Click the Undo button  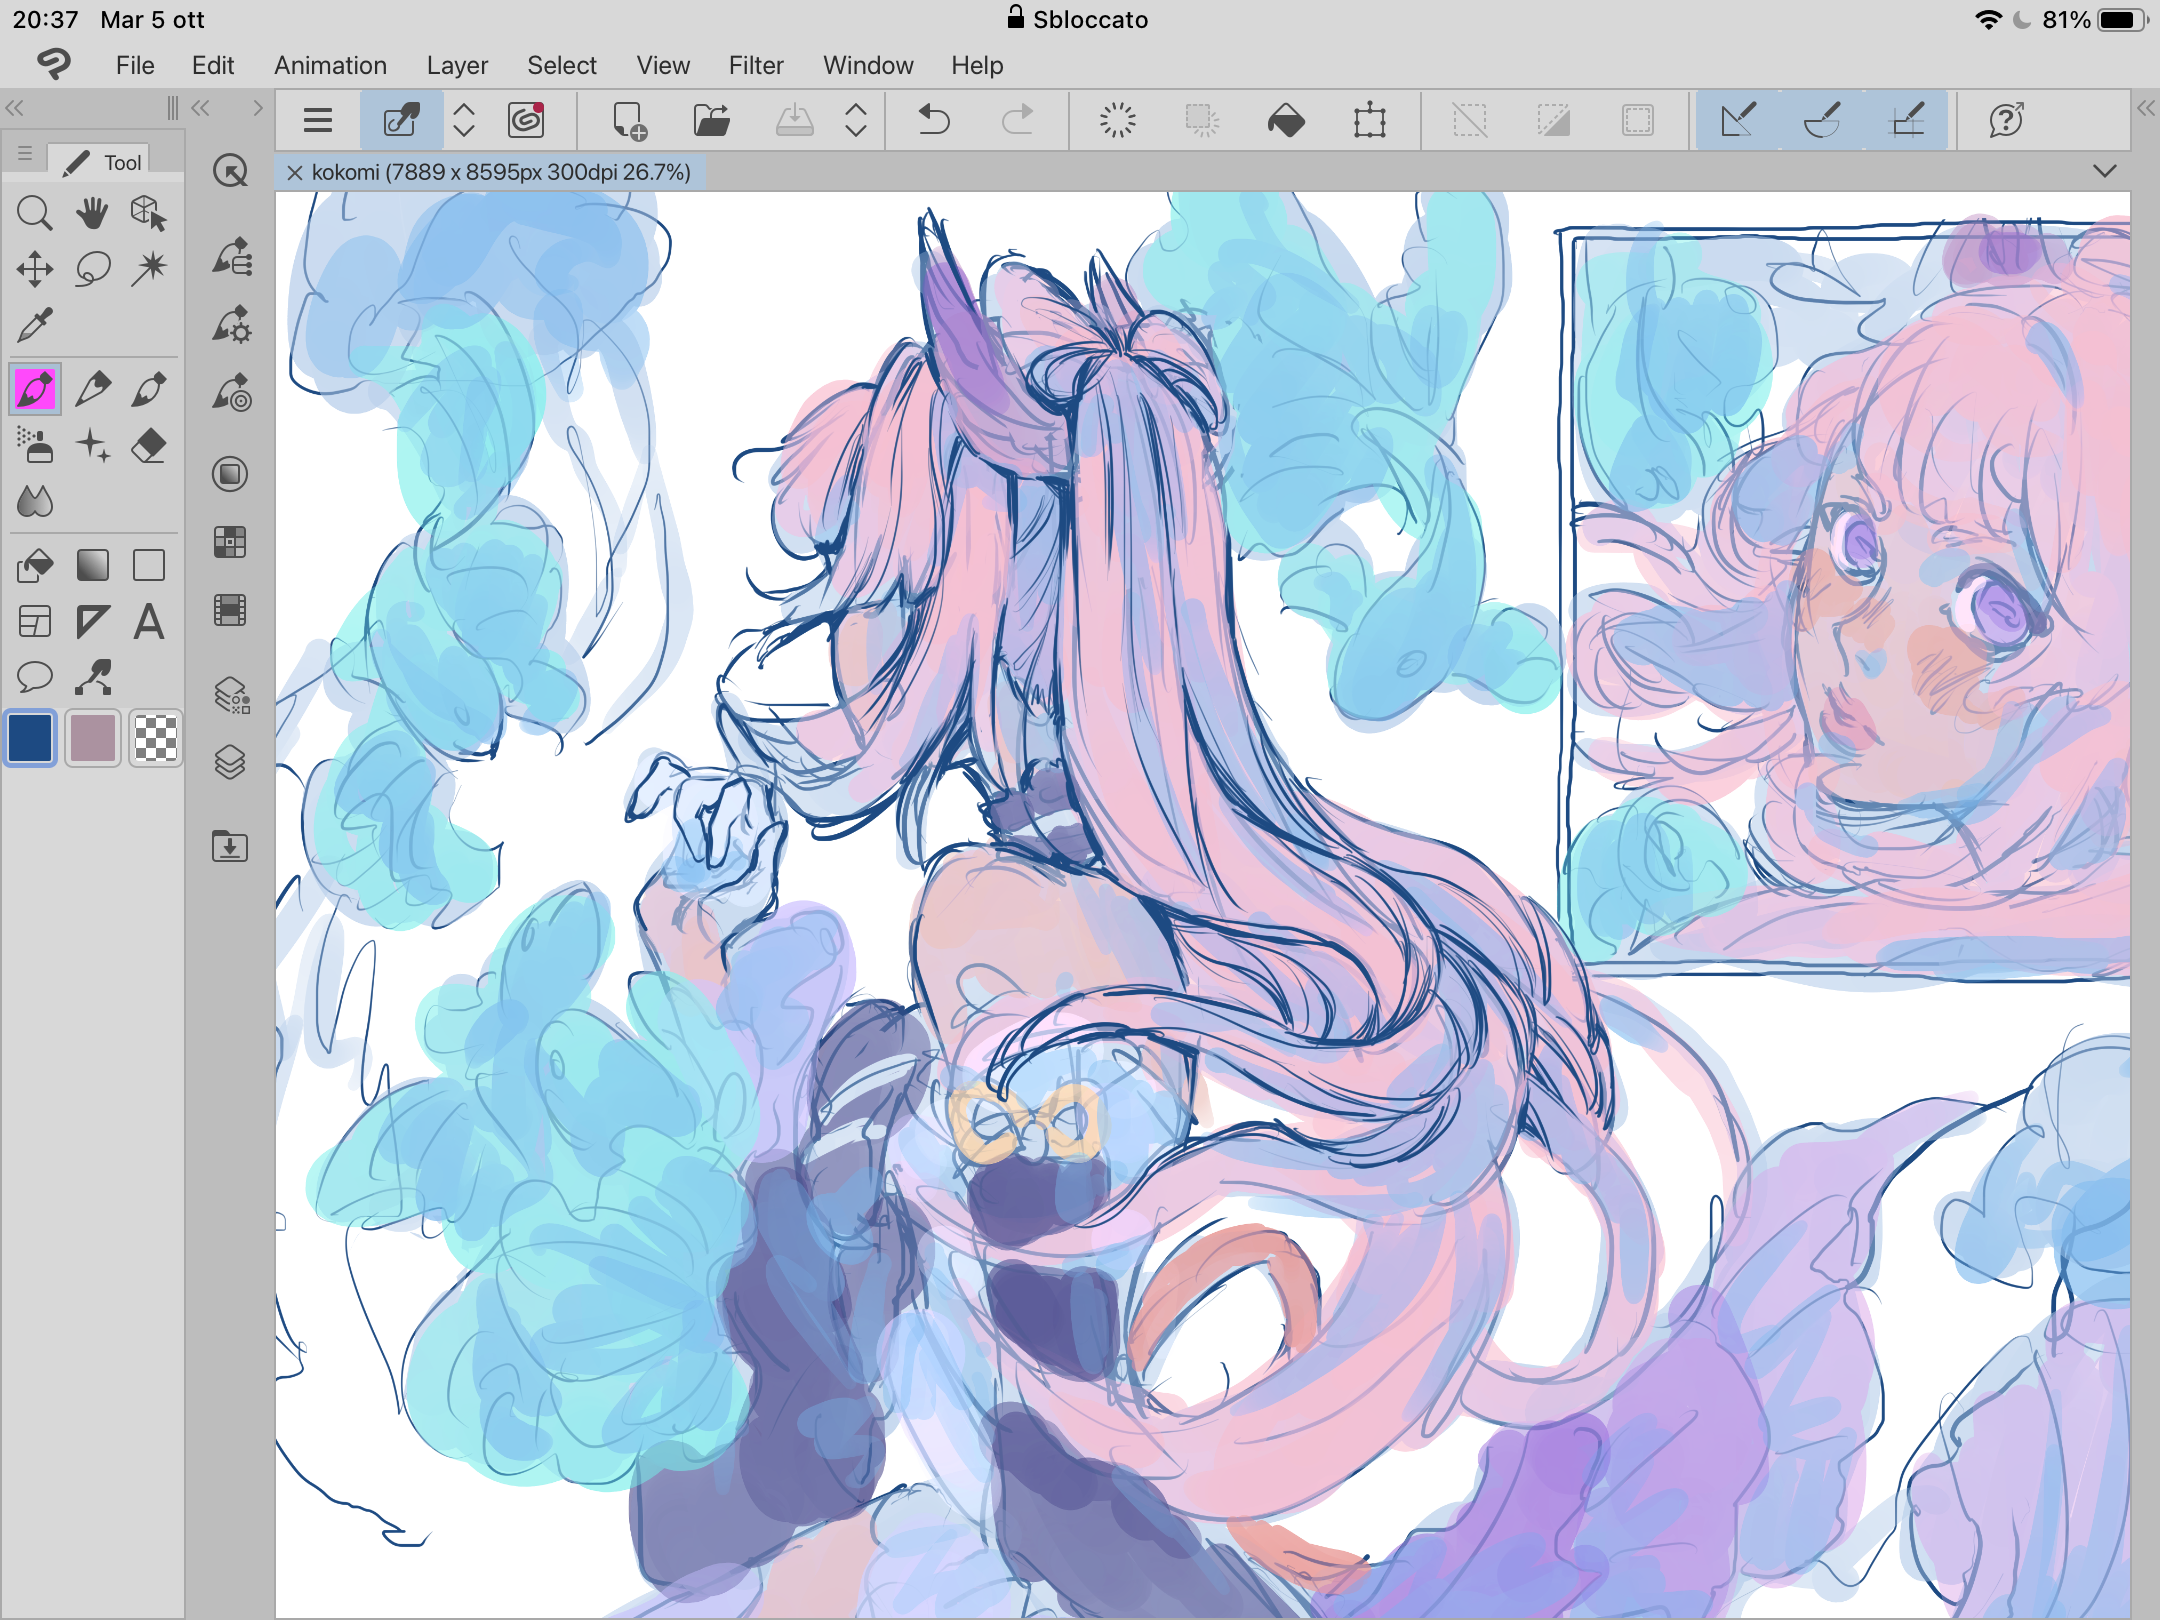point(934,121)
